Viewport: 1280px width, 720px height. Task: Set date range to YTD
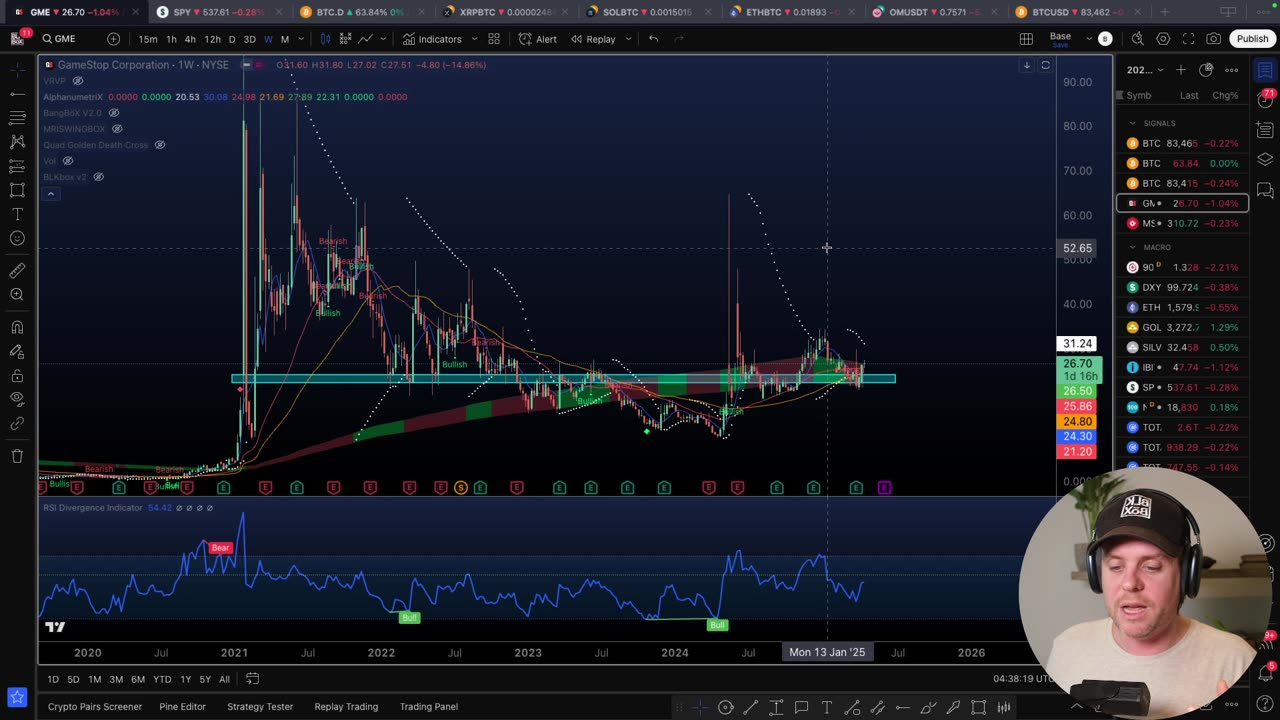click(x=162, y=679)
